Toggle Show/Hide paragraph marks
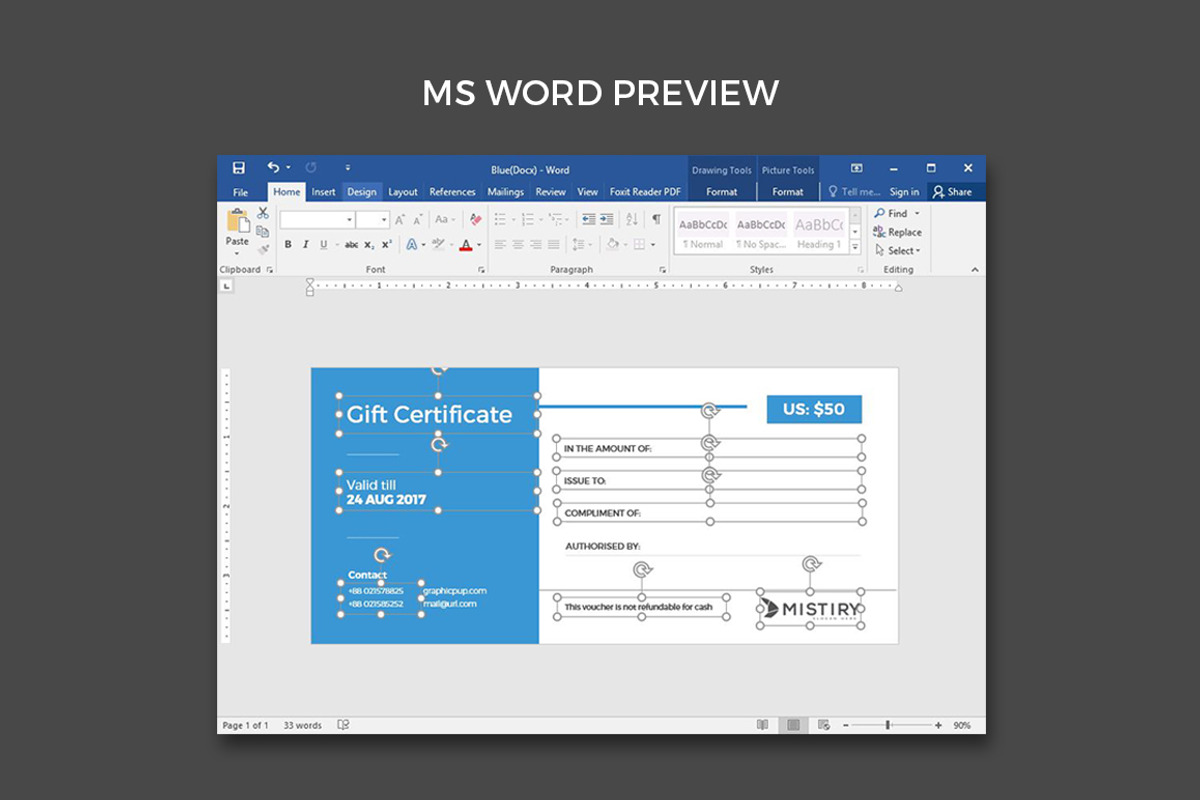 (656, 219)
